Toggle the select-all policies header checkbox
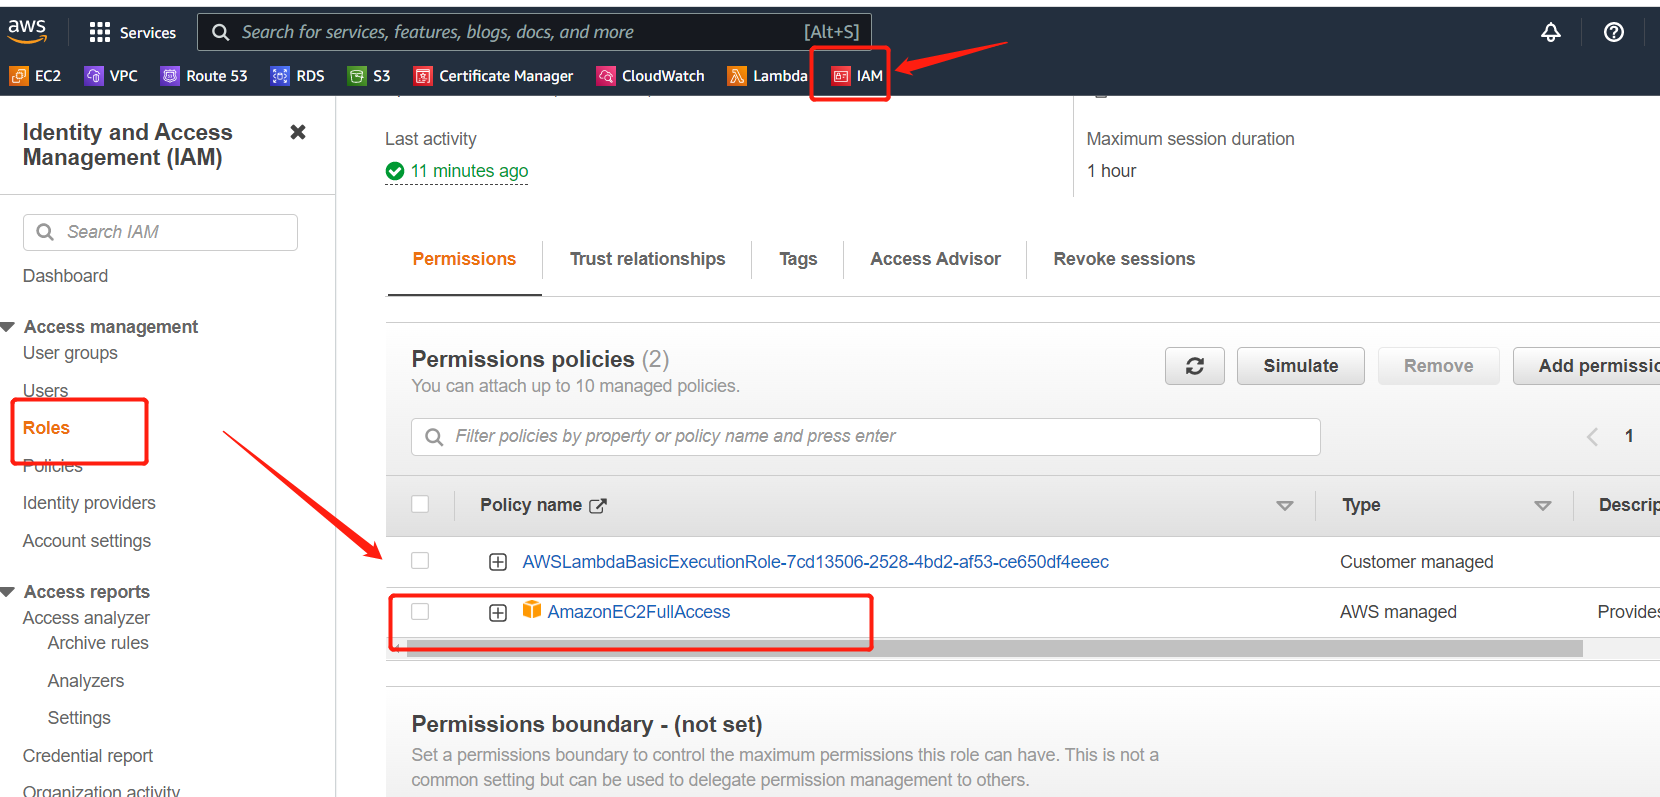Viewport: 1660px width, 797px height. click(x=420, y=504)
